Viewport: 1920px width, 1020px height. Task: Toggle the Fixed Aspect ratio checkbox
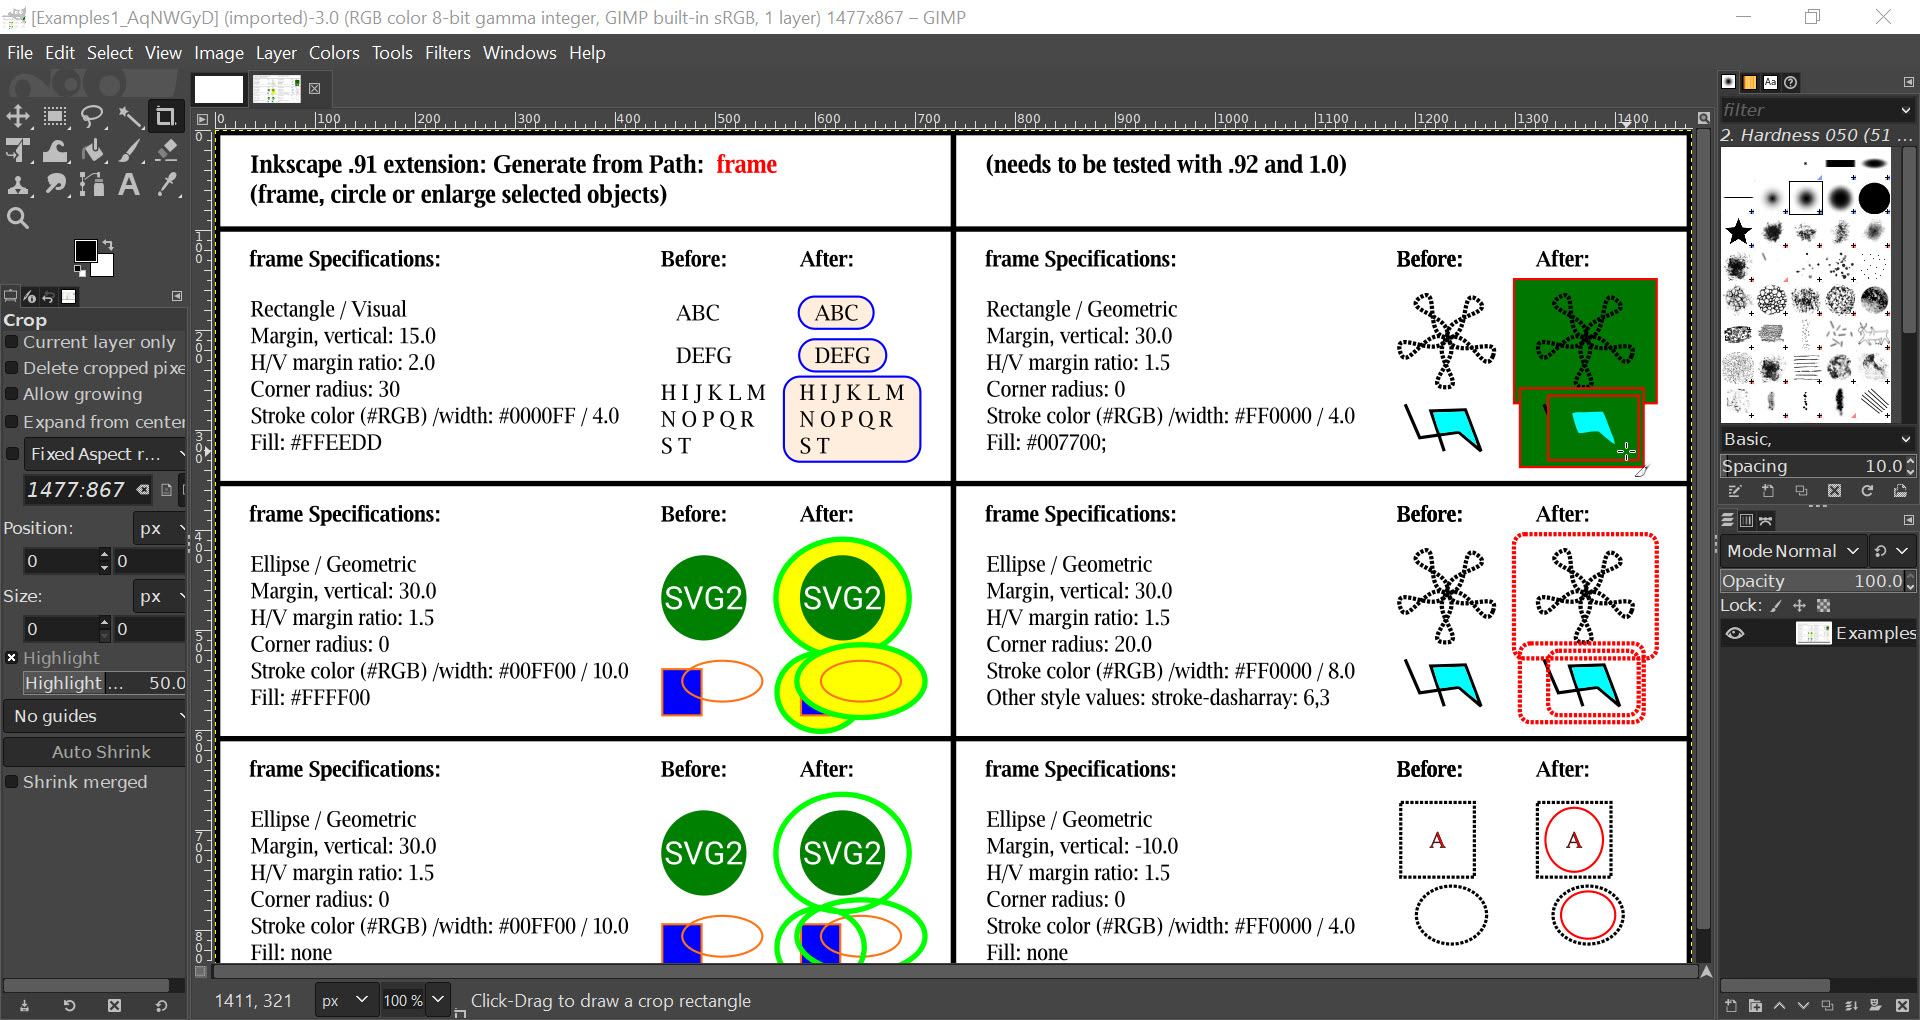(x=12, y=454)
